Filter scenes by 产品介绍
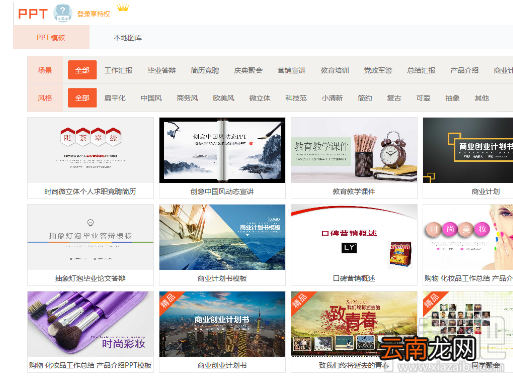This screenshot has width=513, height=377. [464, 70]
